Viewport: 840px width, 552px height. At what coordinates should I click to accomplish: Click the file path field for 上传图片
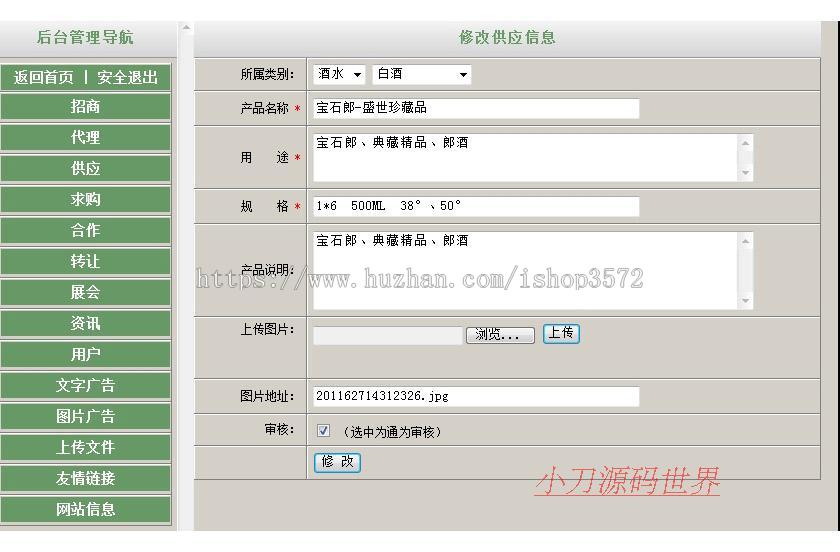(388, 335)
